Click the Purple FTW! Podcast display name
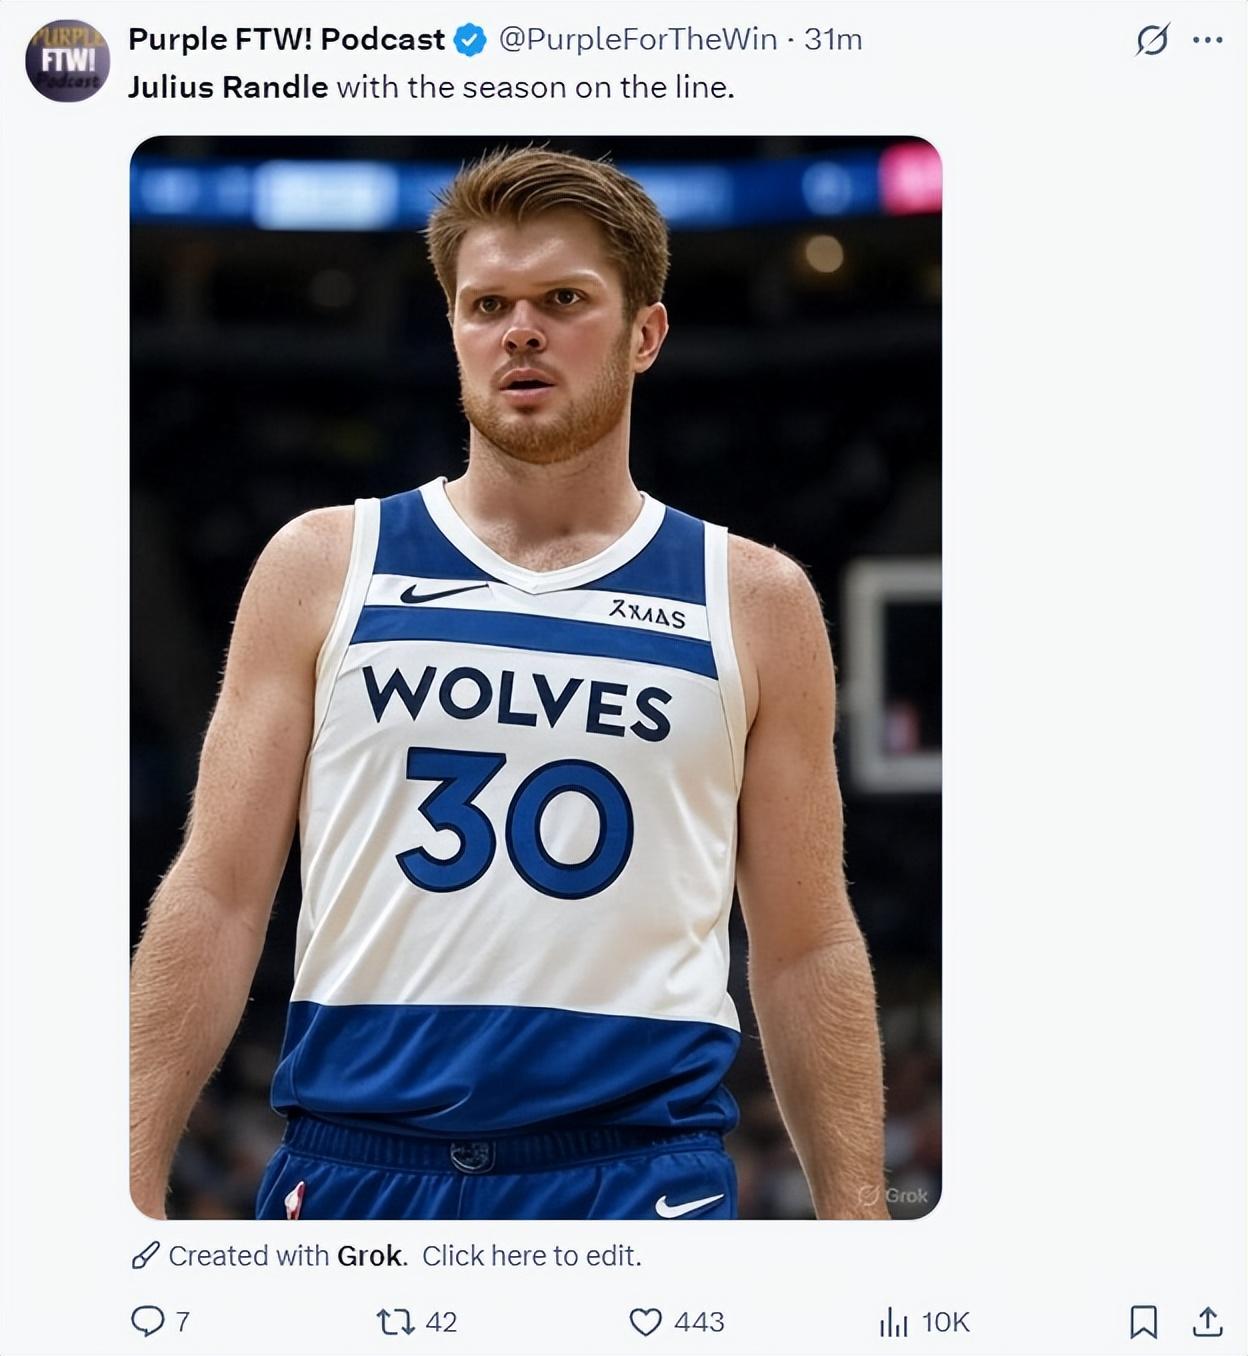Screen dimensions: 1248x1356 [286, 39]
